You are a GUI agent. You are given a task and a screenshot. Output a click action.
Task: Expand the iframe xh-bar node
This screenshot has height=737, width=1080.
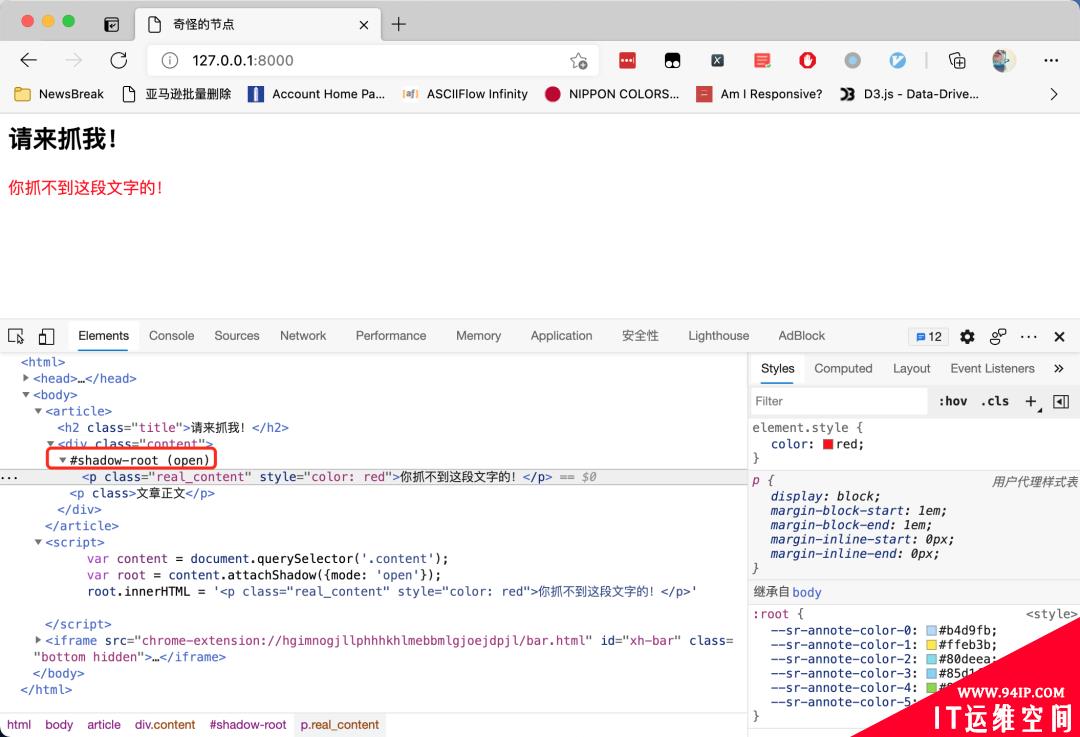click(38, 641)
